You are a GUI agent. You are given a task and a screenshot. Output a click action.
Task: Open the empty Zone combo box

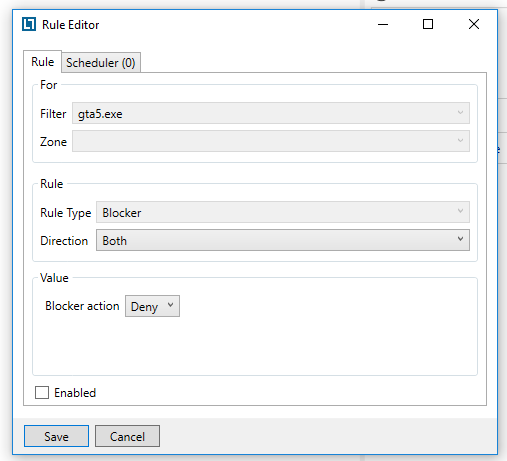(x=271, y=141)
